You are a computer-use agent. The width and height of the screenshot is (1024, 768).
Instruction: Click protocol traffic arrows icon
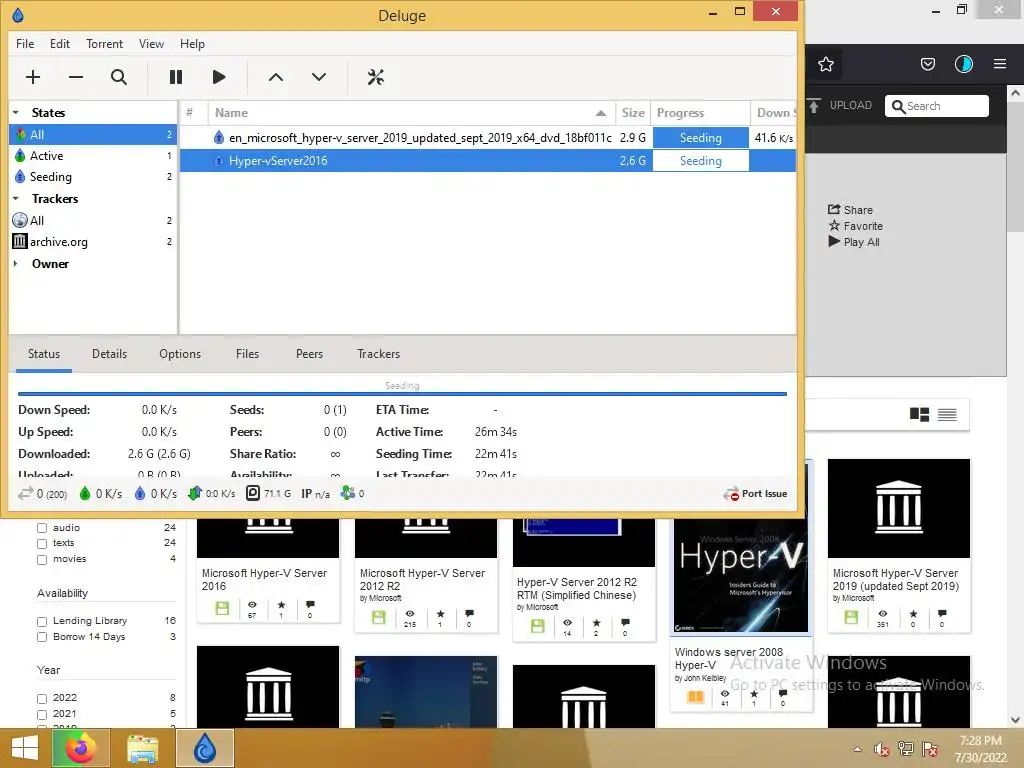coord(195,494)
